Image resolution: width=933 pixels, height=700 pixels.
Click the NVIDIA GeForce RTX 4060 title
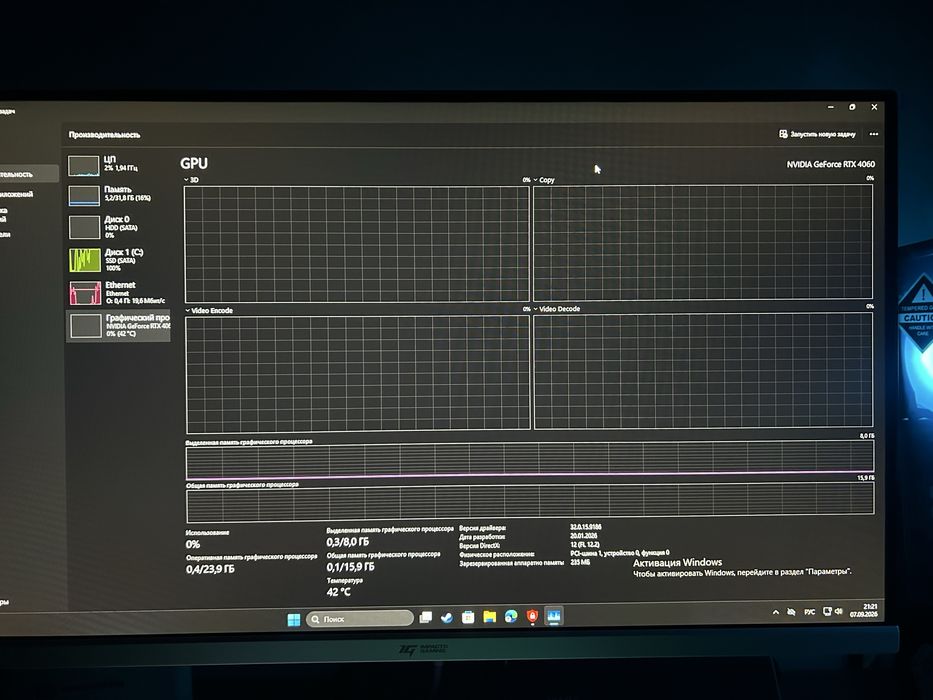tap(831, 164)
